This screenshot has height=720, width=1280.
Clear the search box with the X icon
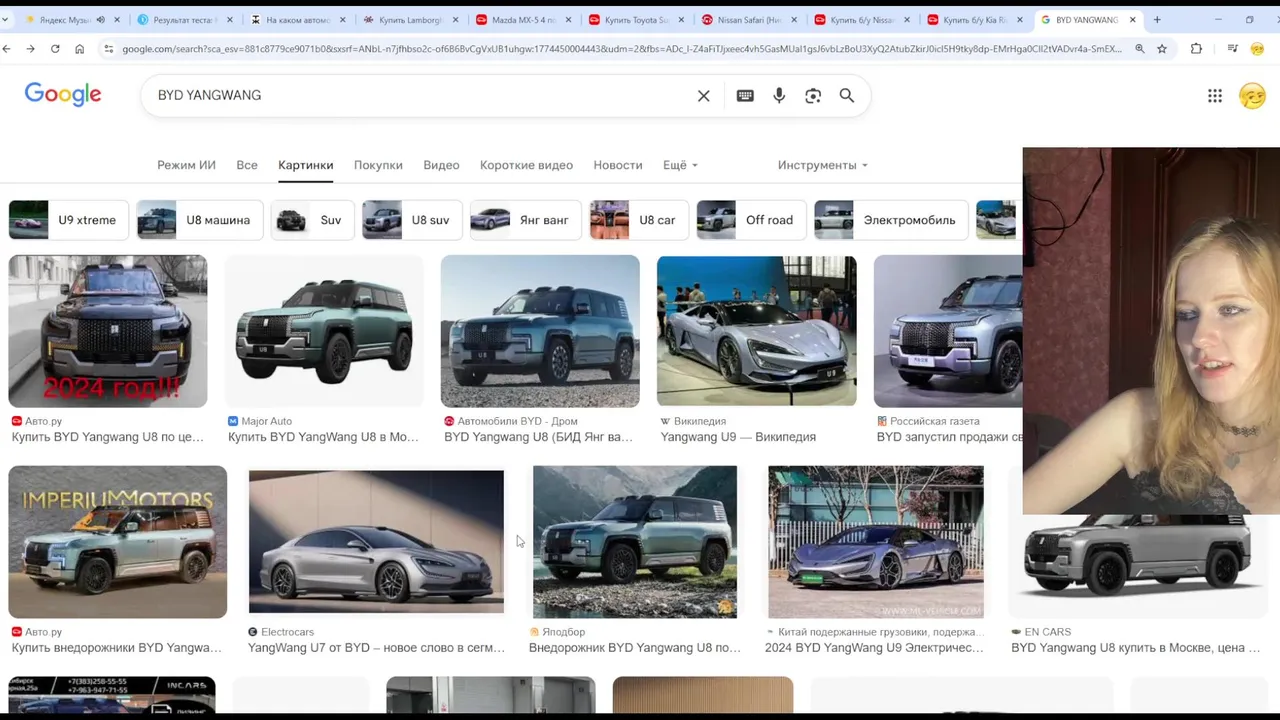704,95
